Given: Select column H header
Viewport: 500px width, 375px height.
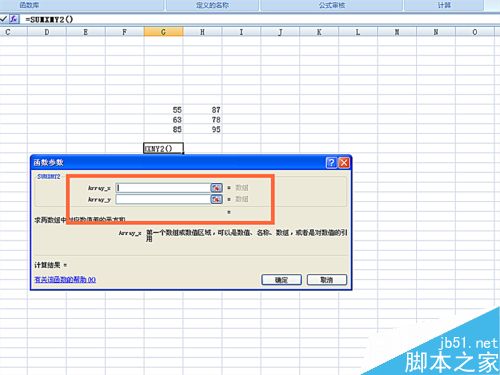Looking at the screenshot, I should tap(202, 32).
